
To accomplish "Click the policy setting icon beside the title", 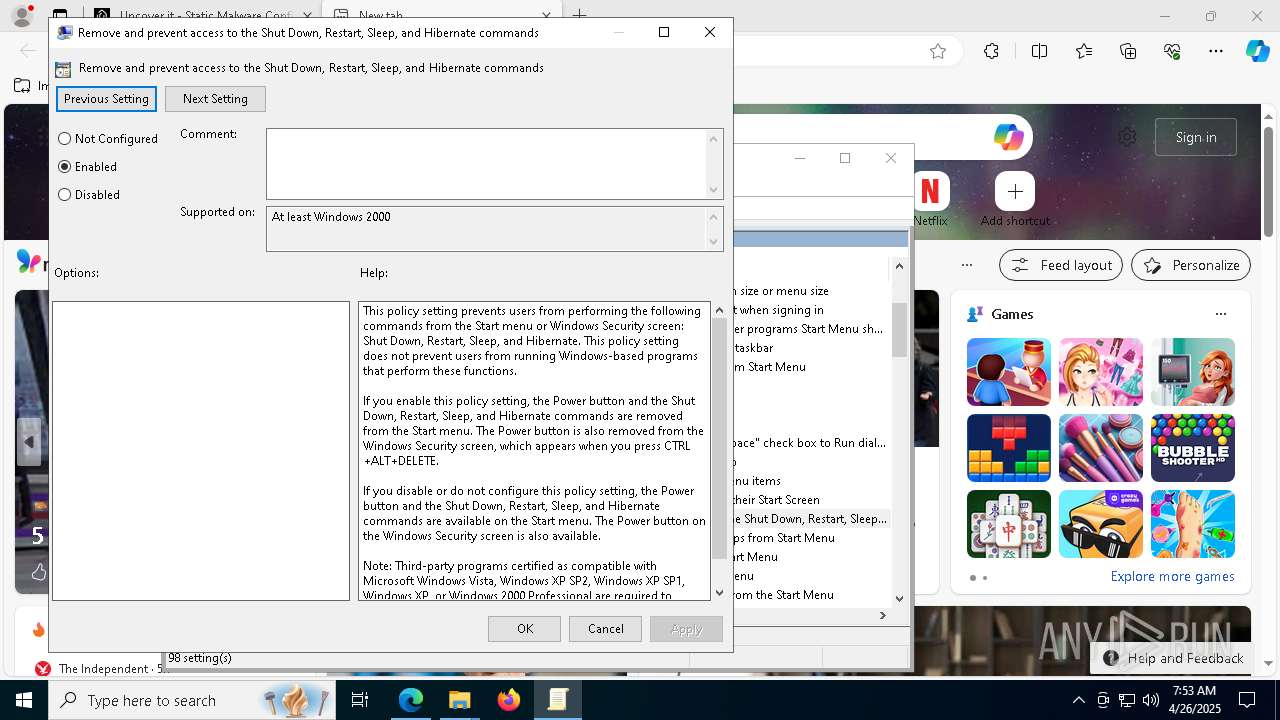I will click(63, 69).
